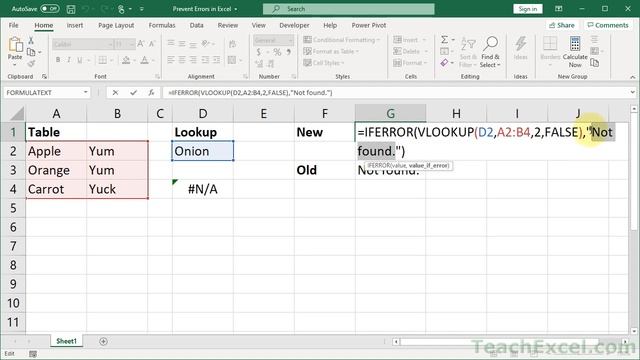Open Format as Table dropdown

(x=331, y=51)
